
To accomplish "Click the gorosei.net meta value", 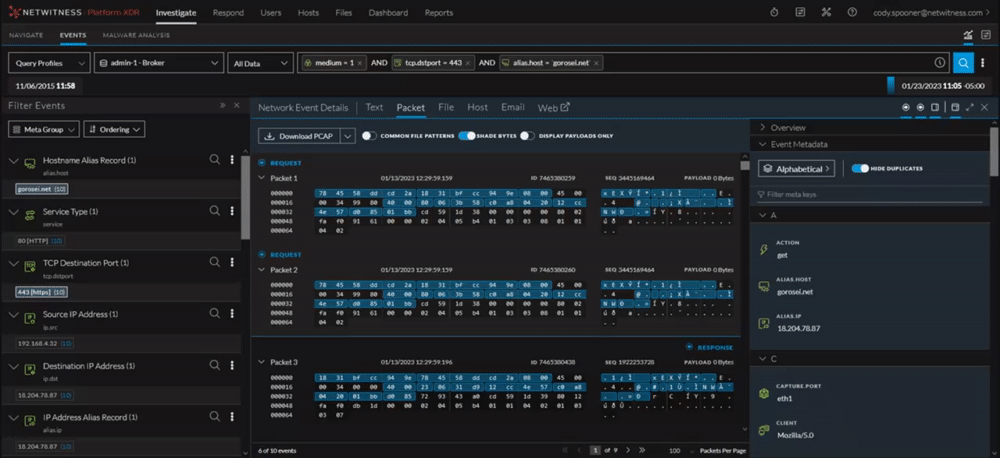I will coord(32,188).
